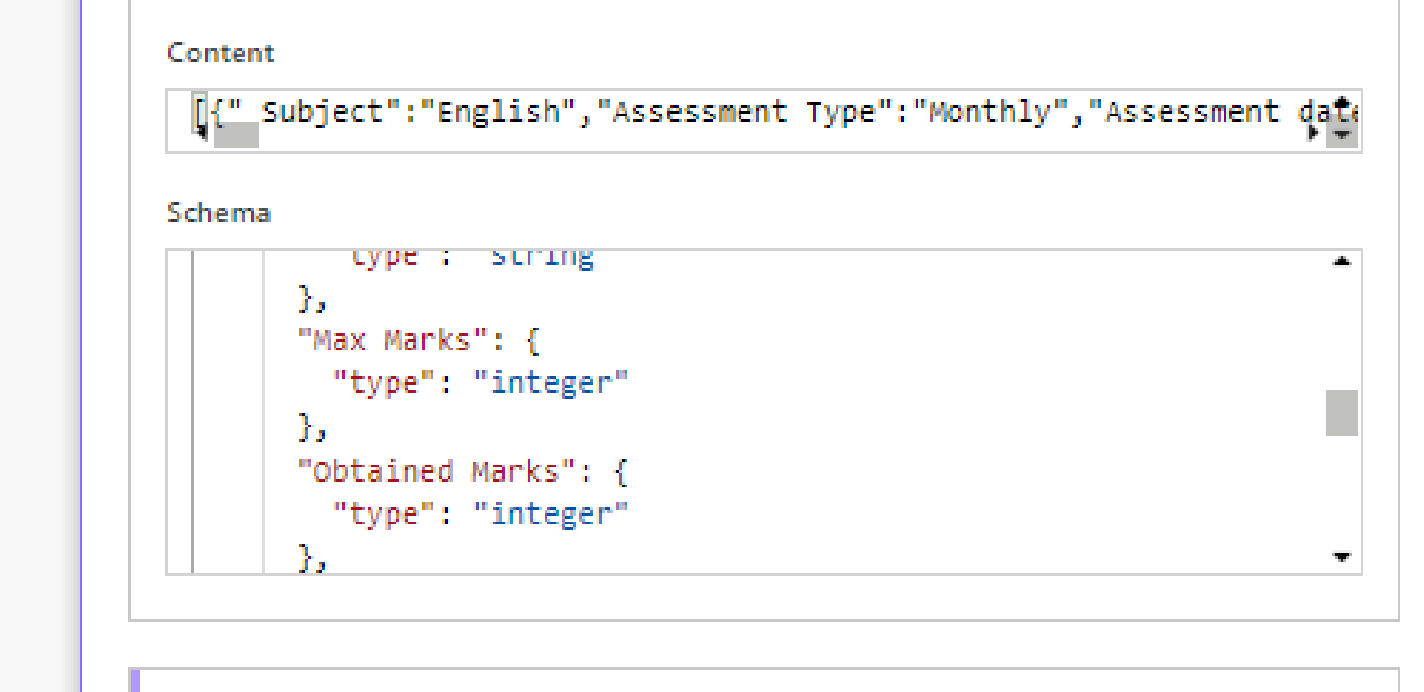Click the Schema field label
The width and height of the screenshot is (1424, 692).
pos(218,213)
